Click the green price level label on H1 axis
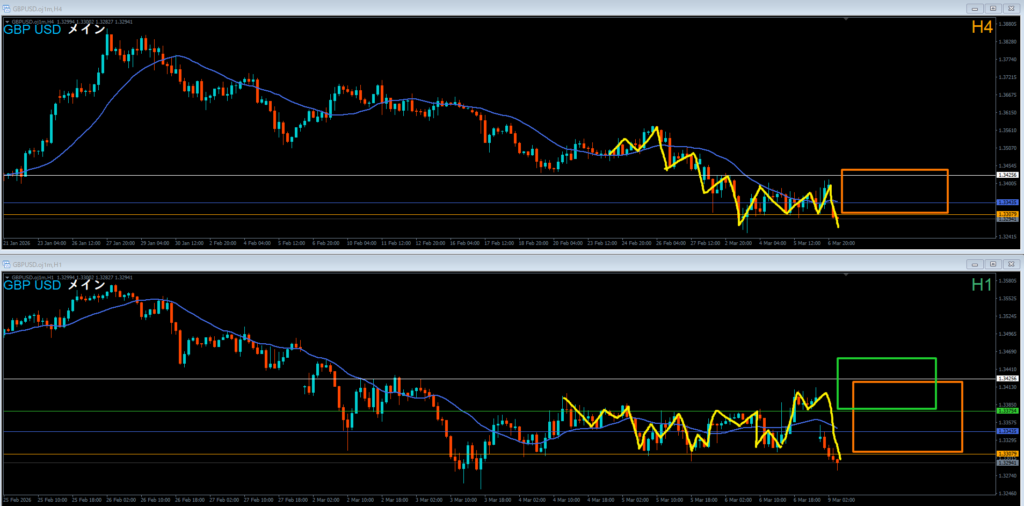The height and width of the screenshot is (506, 1024). pyautogui.click(x=1008, y=411)
